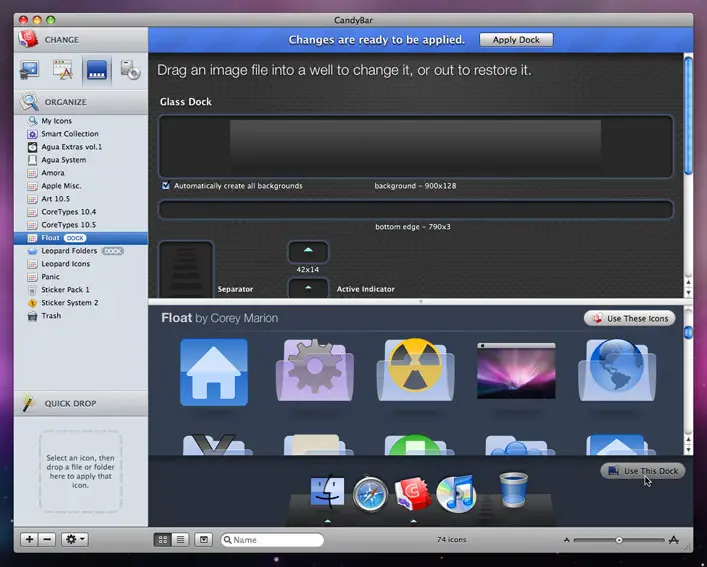The image size is (707, 567).
Task: Select Smart Collection in sidebar
Action: (81, 134)
